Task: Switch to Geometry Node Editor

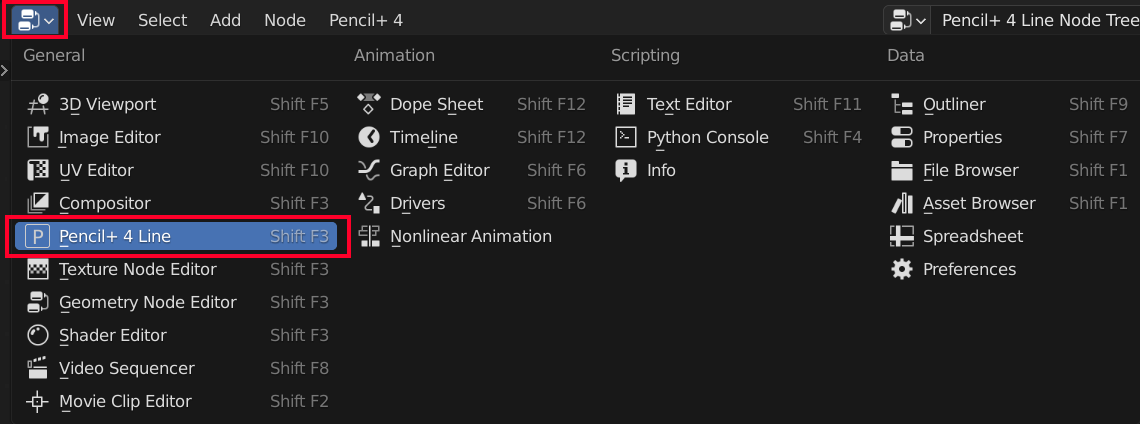Action: (147, 302)
